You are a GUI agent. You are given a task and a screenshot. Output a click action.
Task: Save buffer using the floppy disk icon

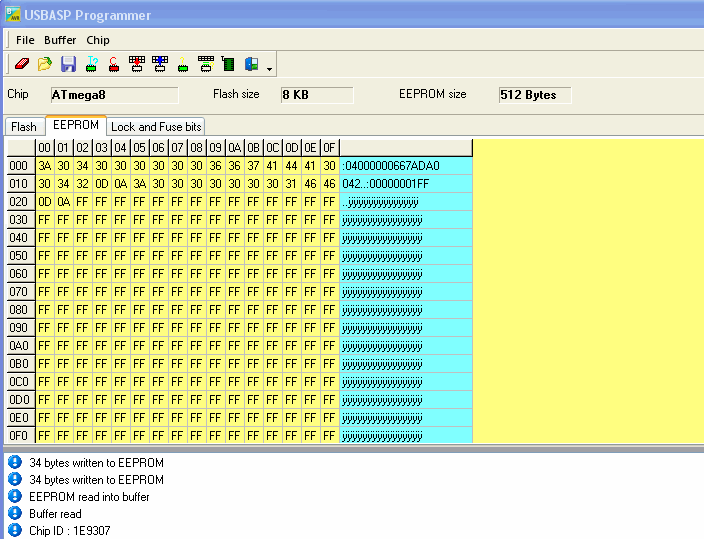[x=68, y=64]
